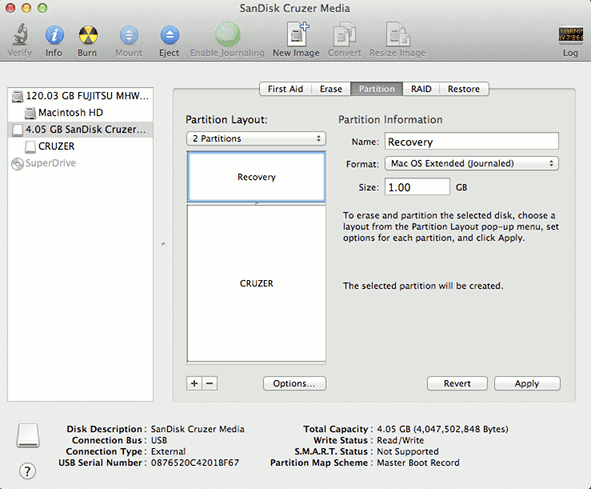Open the Info toolbar icon
The height and width of the screenshot is (489, 591).
(x=54, y=35)
